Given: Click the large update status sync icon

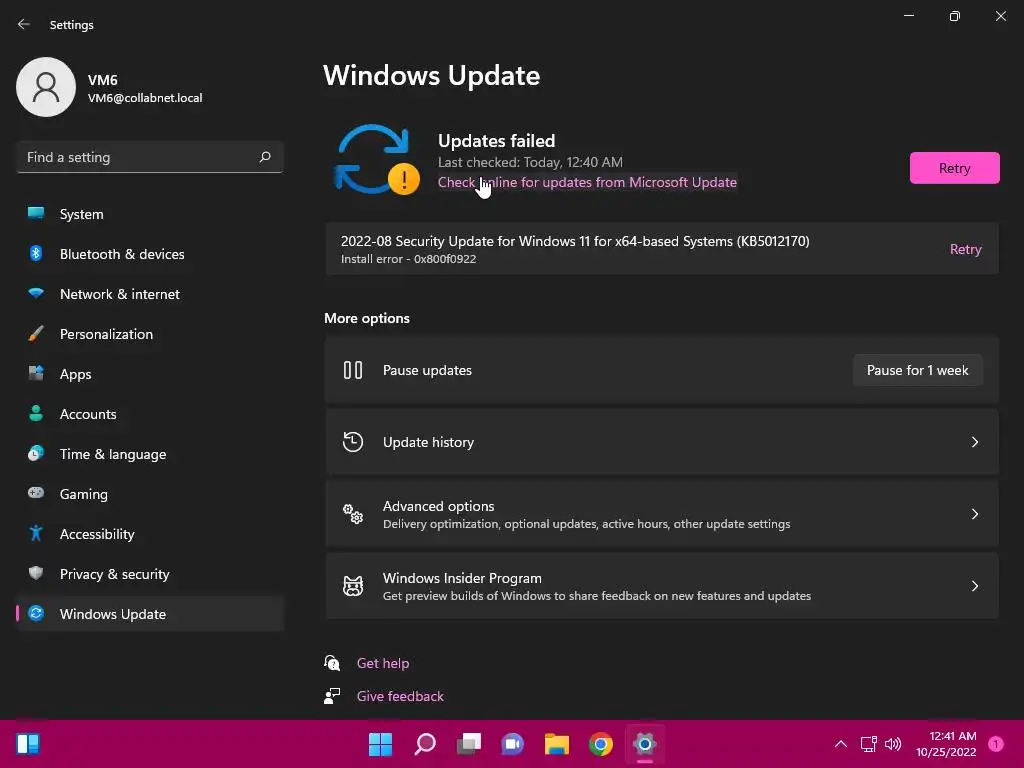Looking at the screenshot, I should 376,159.
